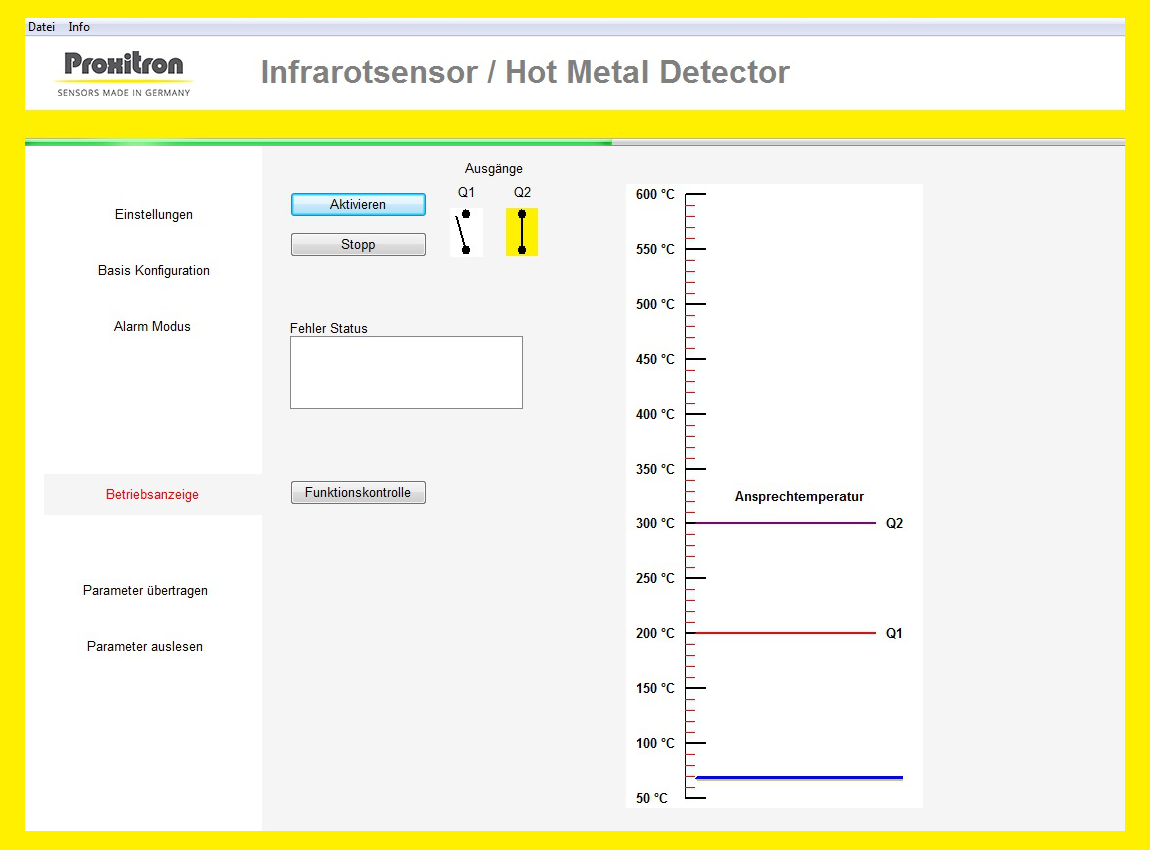This screenshot has height=850, width=1150.
Task: Click the Q2 label beside the purple line
Action: click(x=893, y=522)
